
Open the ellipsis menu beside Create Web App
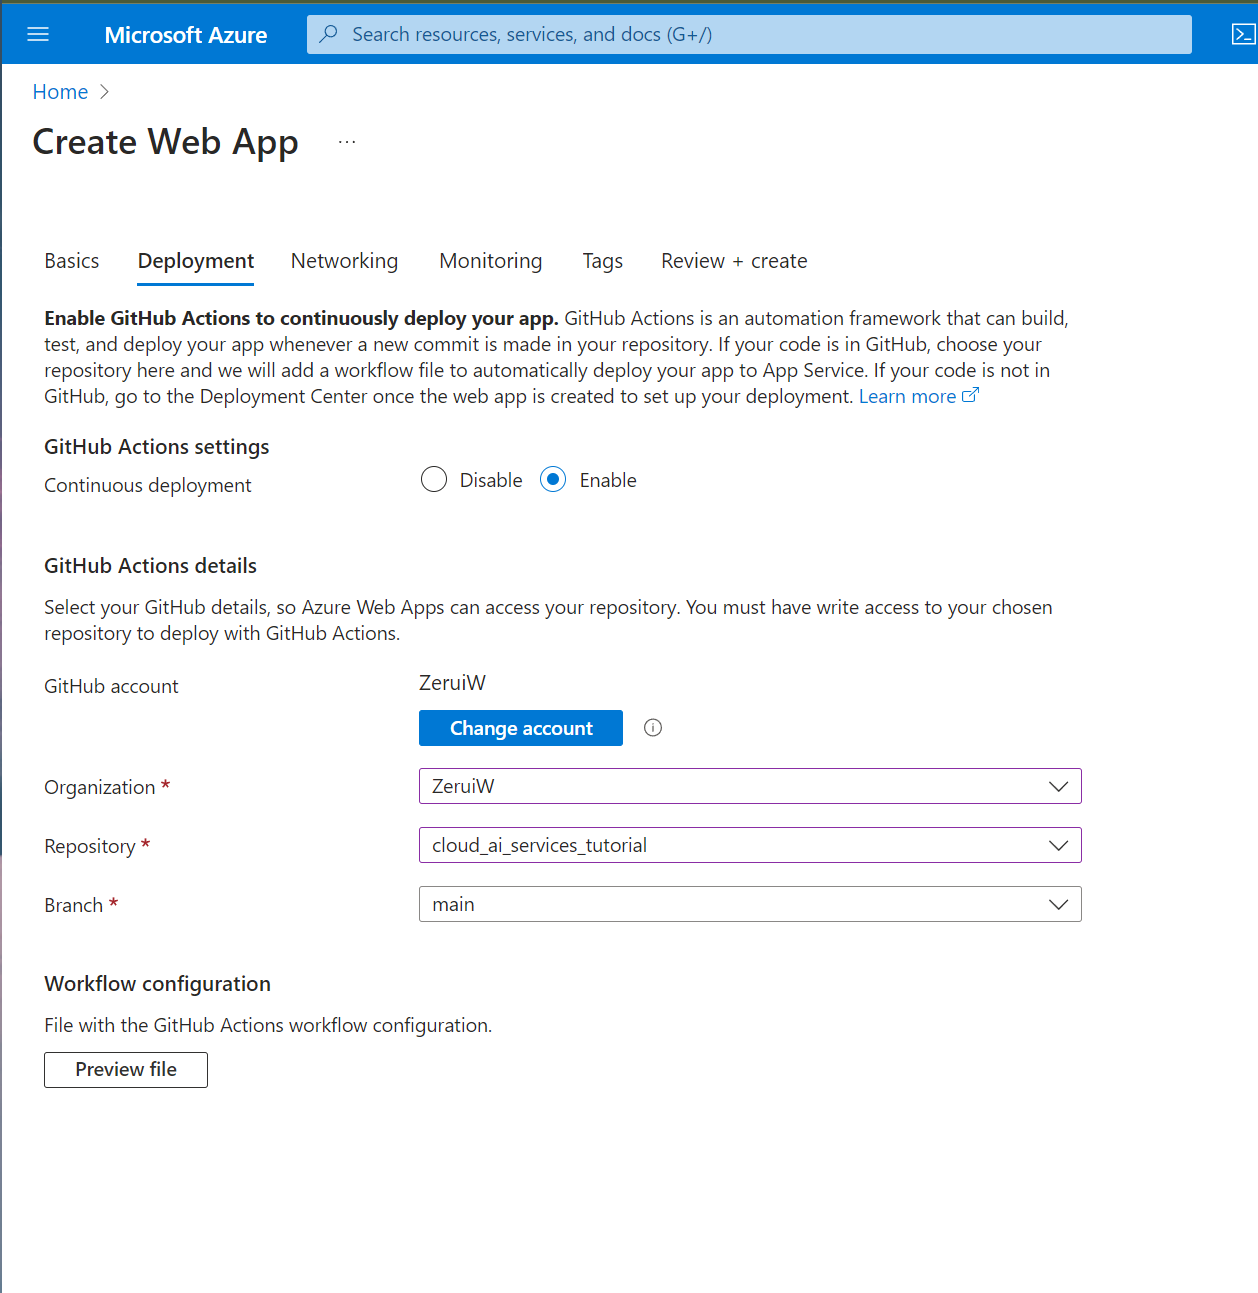[x=347, y=142]
